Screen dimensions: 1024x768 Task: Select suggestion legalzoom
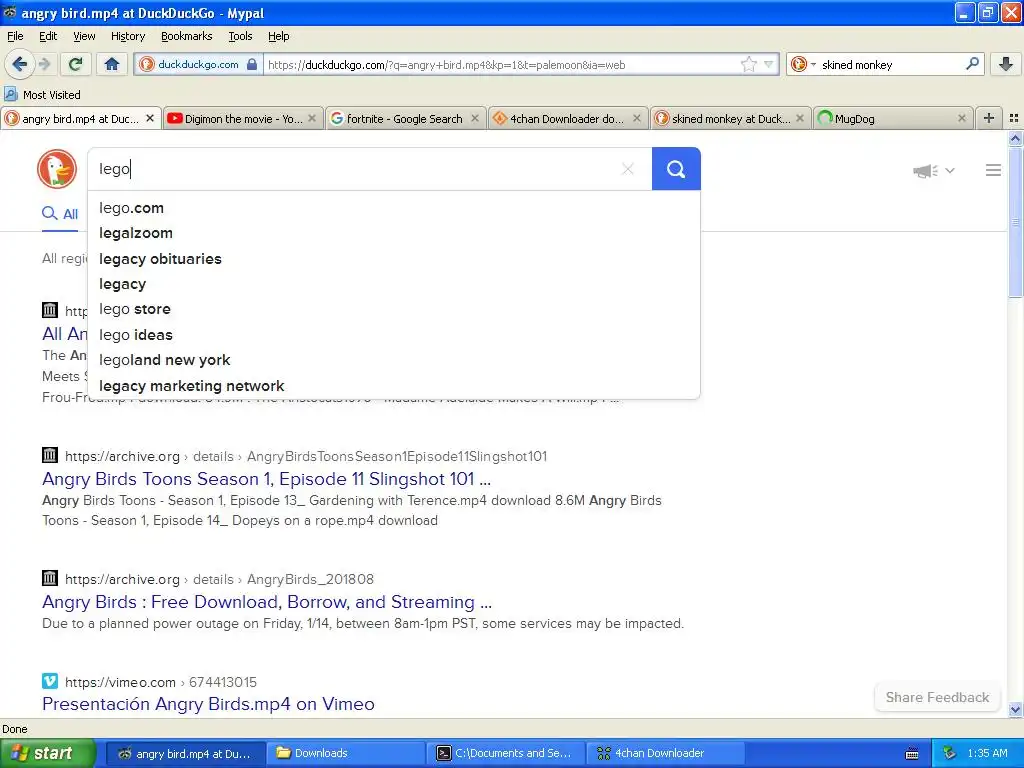point(394,233)
